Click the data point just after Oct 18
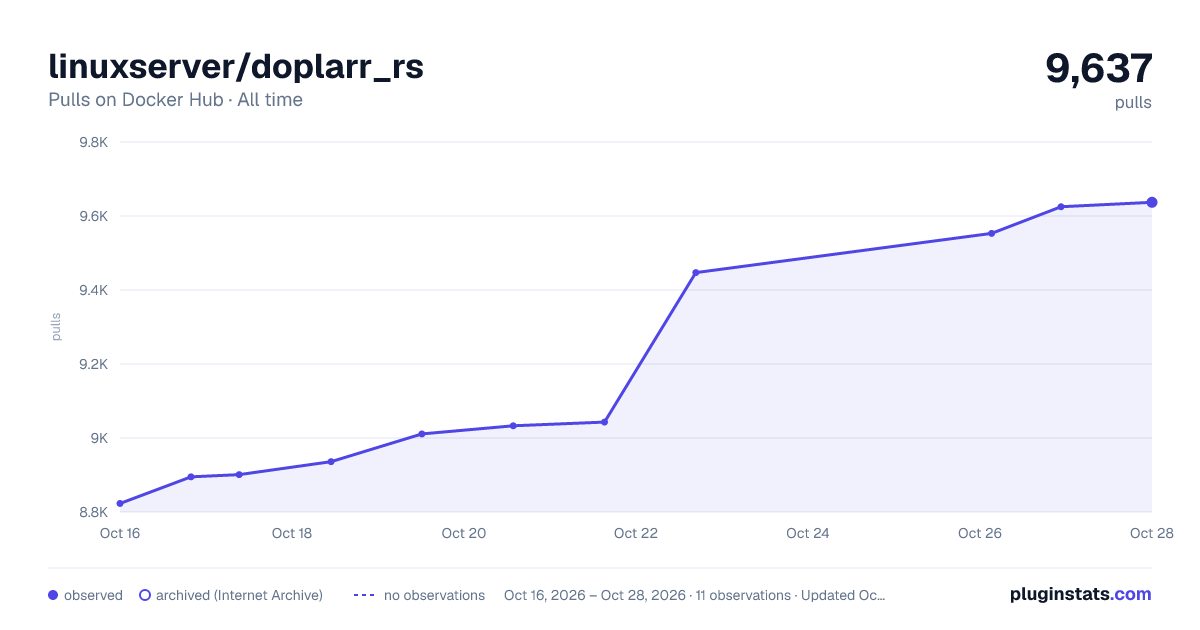1200x630 pixels. point(331,461)
